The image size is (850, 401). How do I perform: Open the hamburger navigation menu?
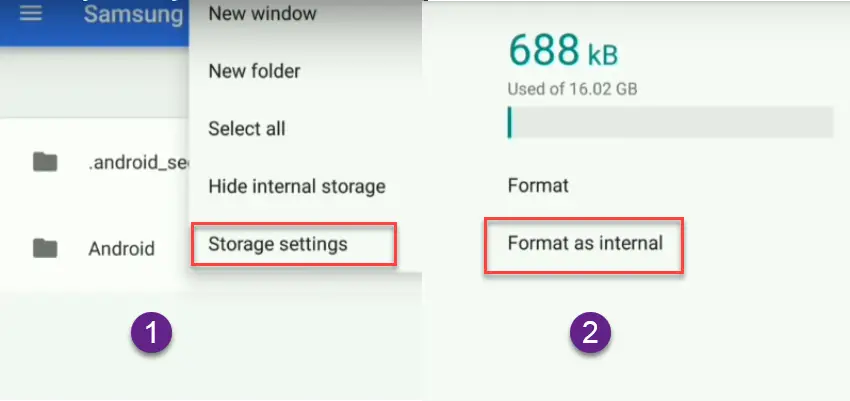pyautogui.click(x=31, y=14)
